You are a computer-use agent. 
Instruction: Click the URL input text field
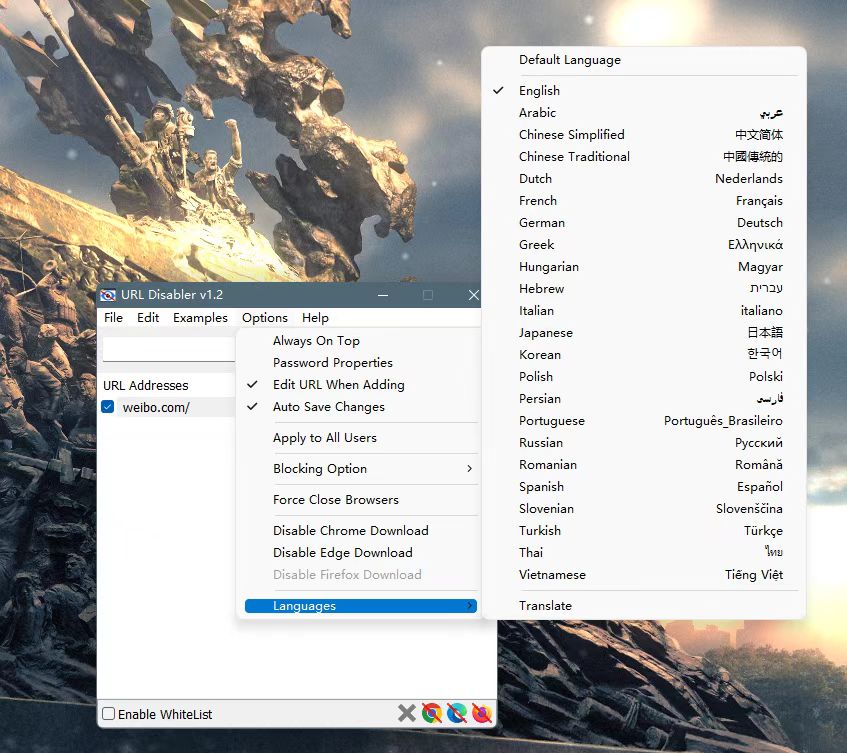pyautogui.click(x=169, y=349)
